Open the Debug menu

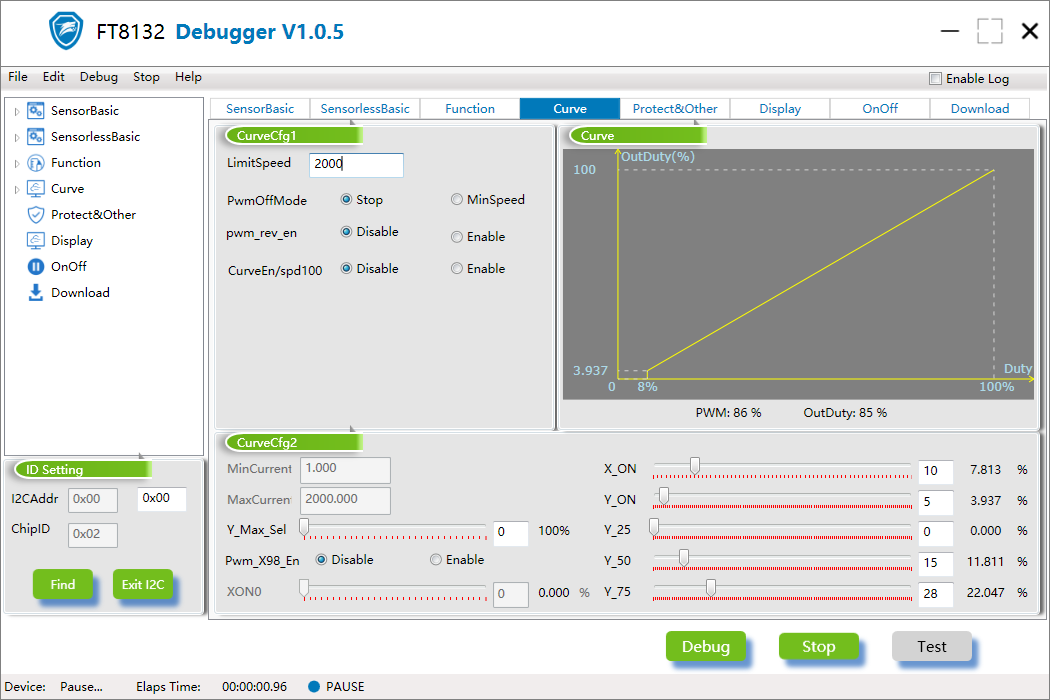(98, 77)
